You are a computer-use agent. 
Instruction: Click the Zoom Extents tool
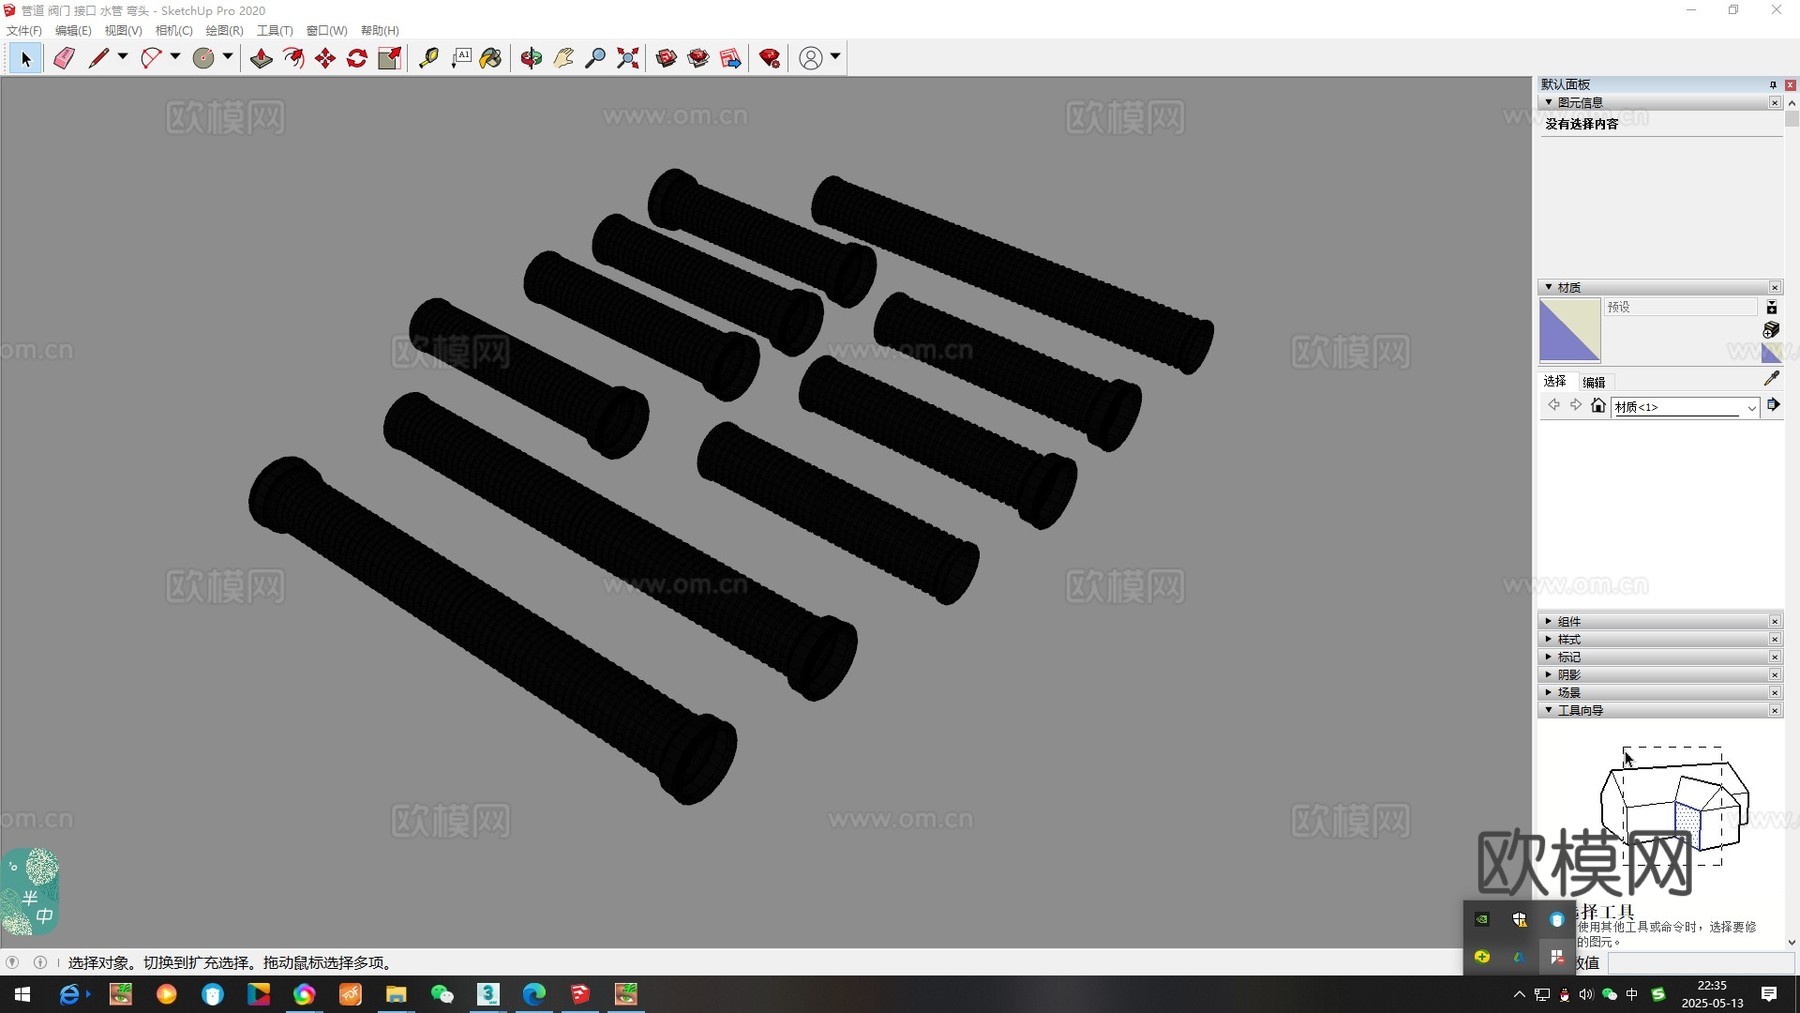[628, 59]
